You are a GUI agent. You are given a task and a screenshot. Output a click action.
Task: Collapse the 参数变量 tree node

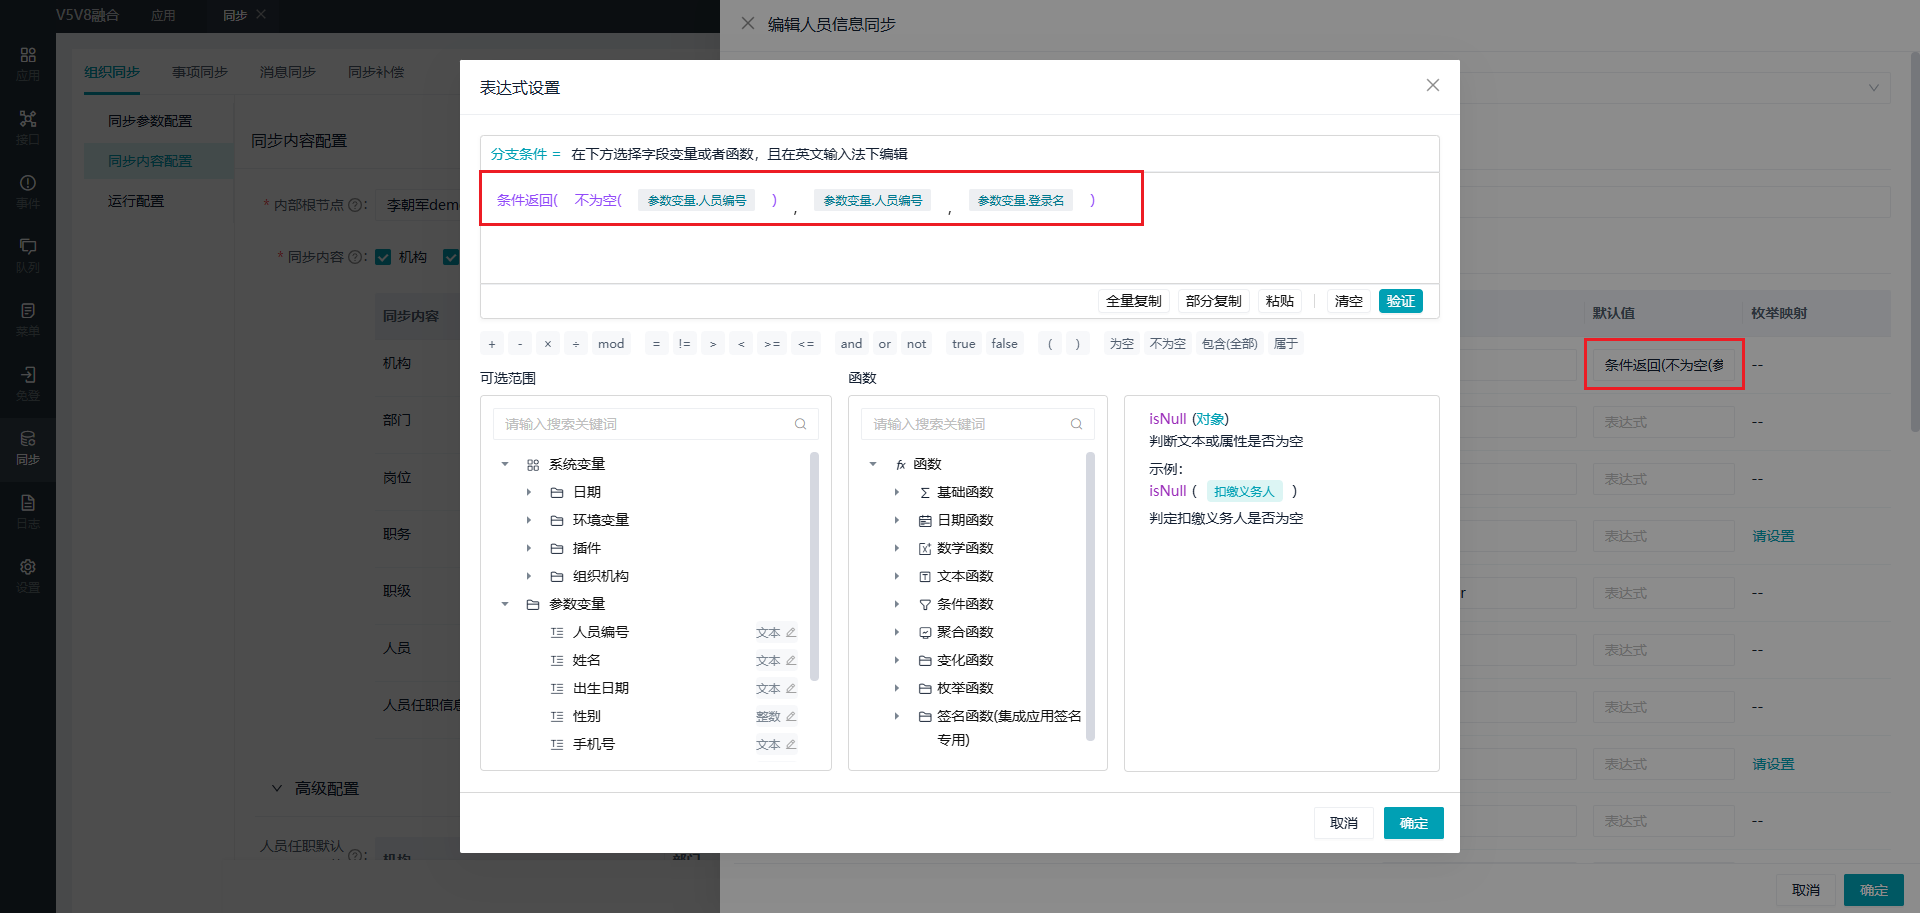click(x=505, y=604)
